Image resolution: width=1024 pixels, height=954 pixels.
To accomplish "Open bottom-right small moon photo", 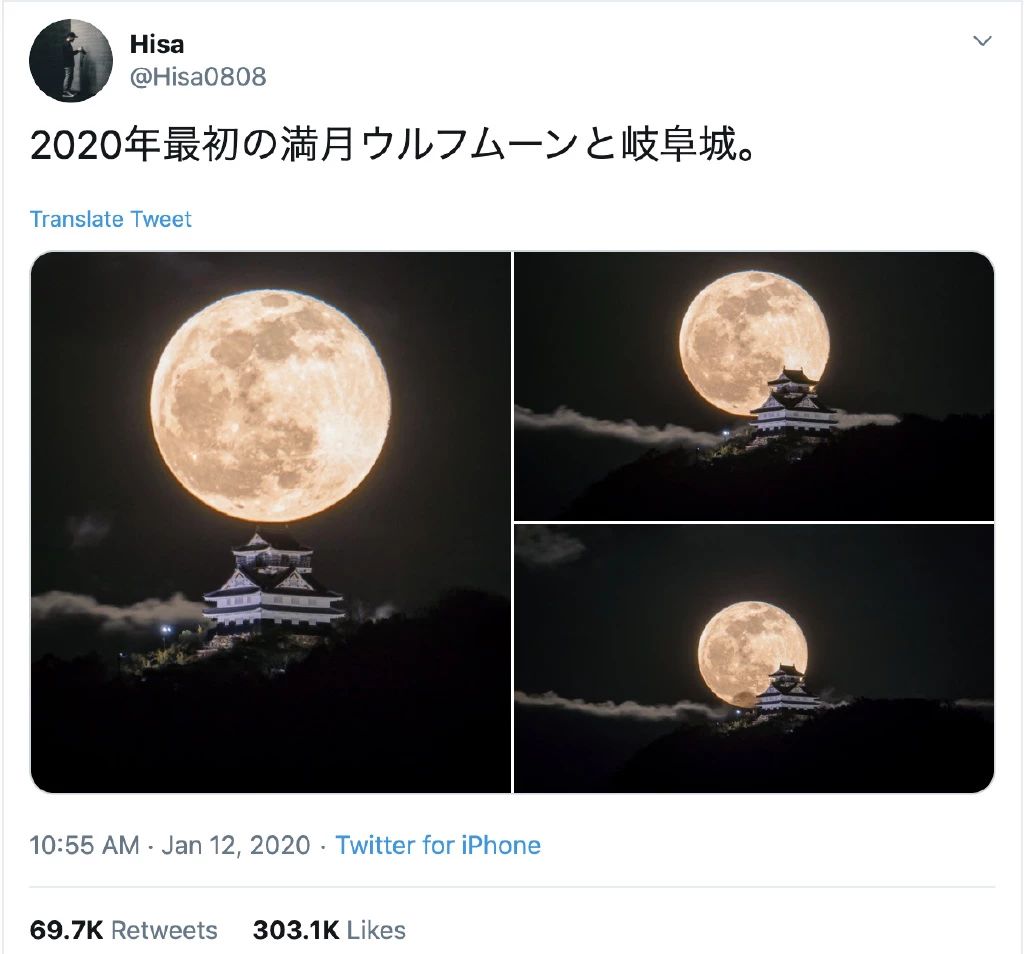I will click(x=754, y=658).
